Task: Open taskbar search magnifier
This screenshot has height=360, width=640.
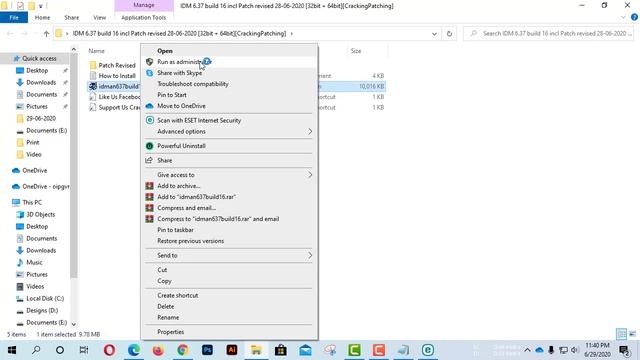Action: pos(36,350)
